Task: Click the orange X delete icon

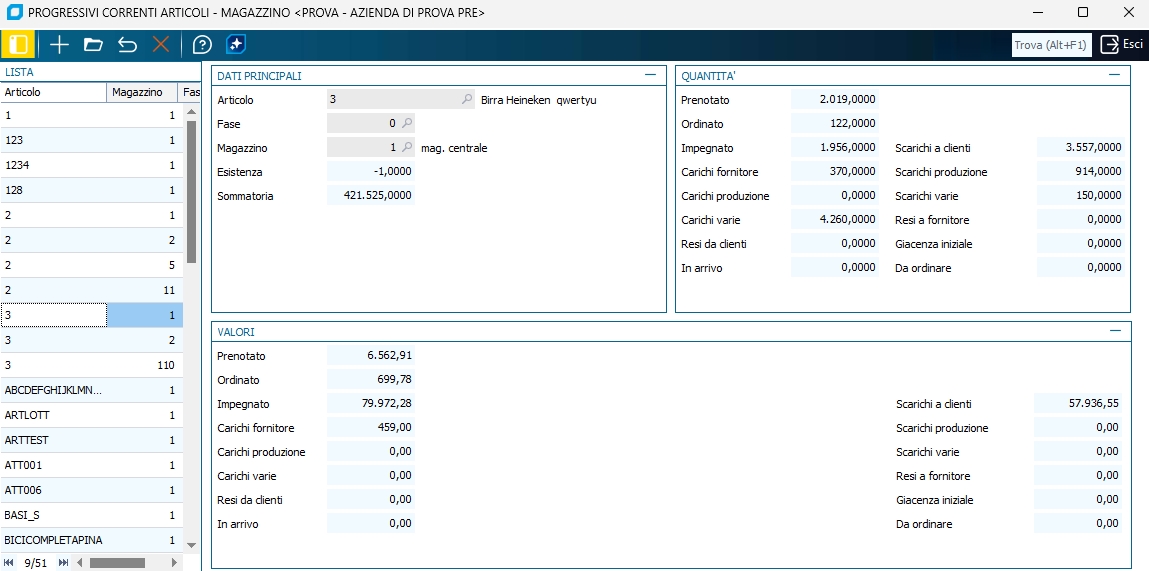Action: 160,45
